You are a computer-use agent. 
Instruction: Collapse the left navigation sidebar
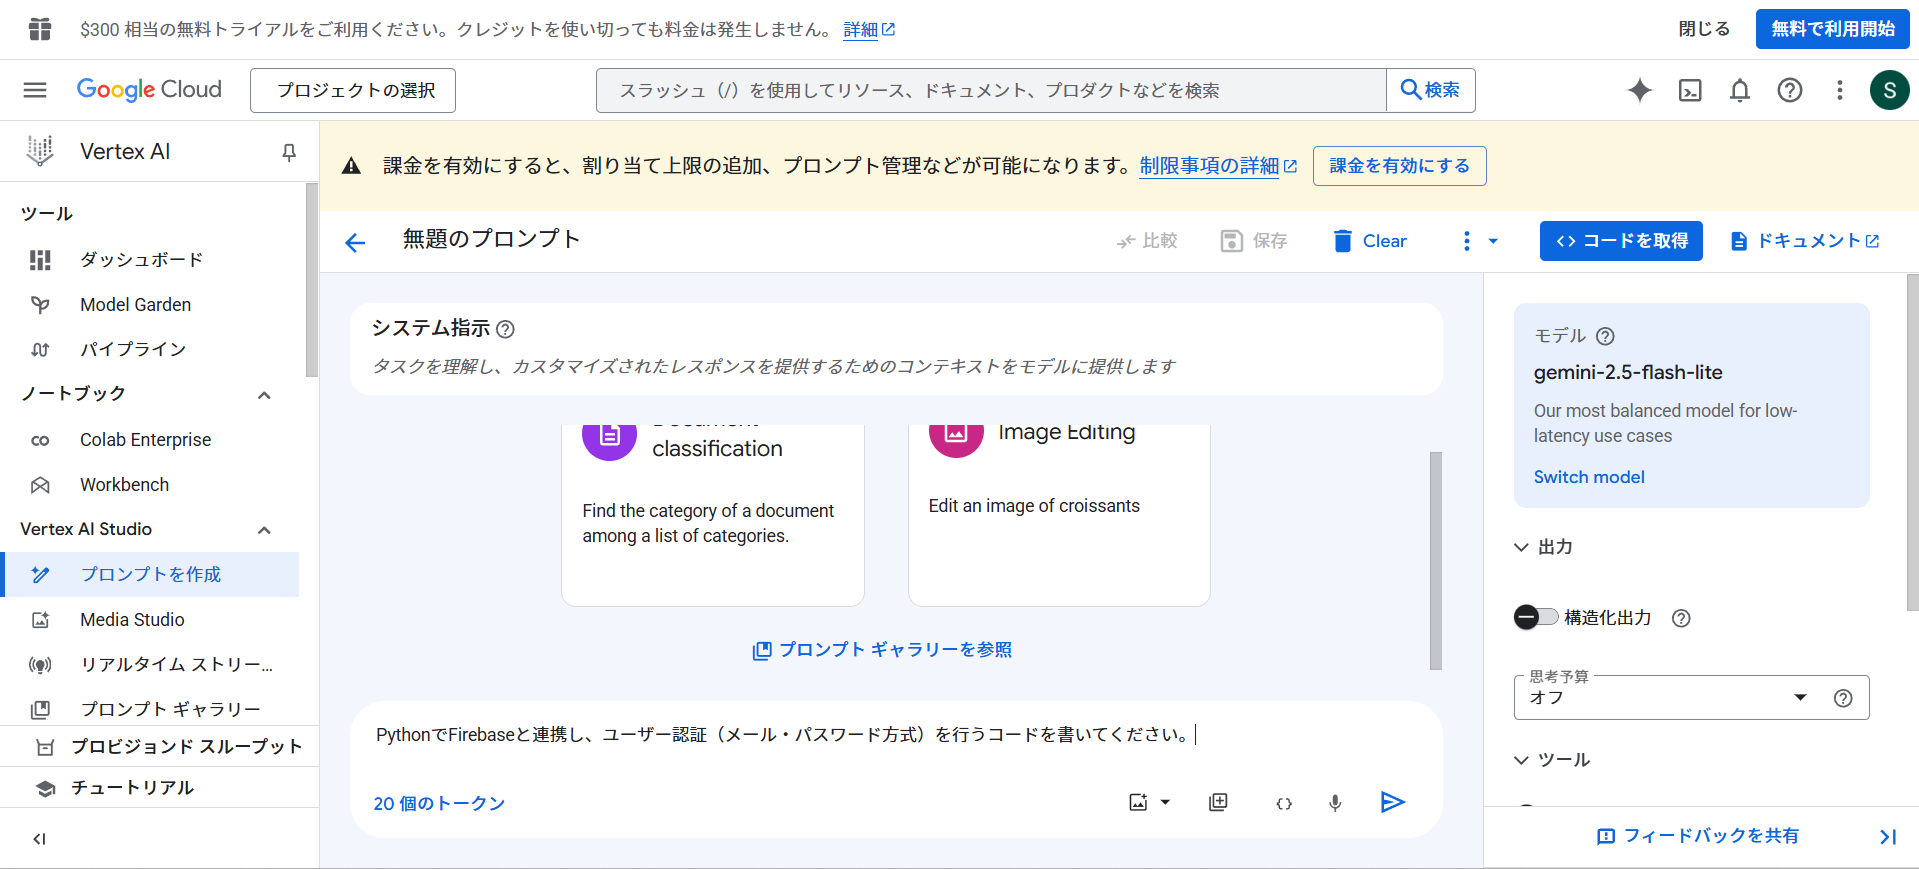[x=40, y=839]
